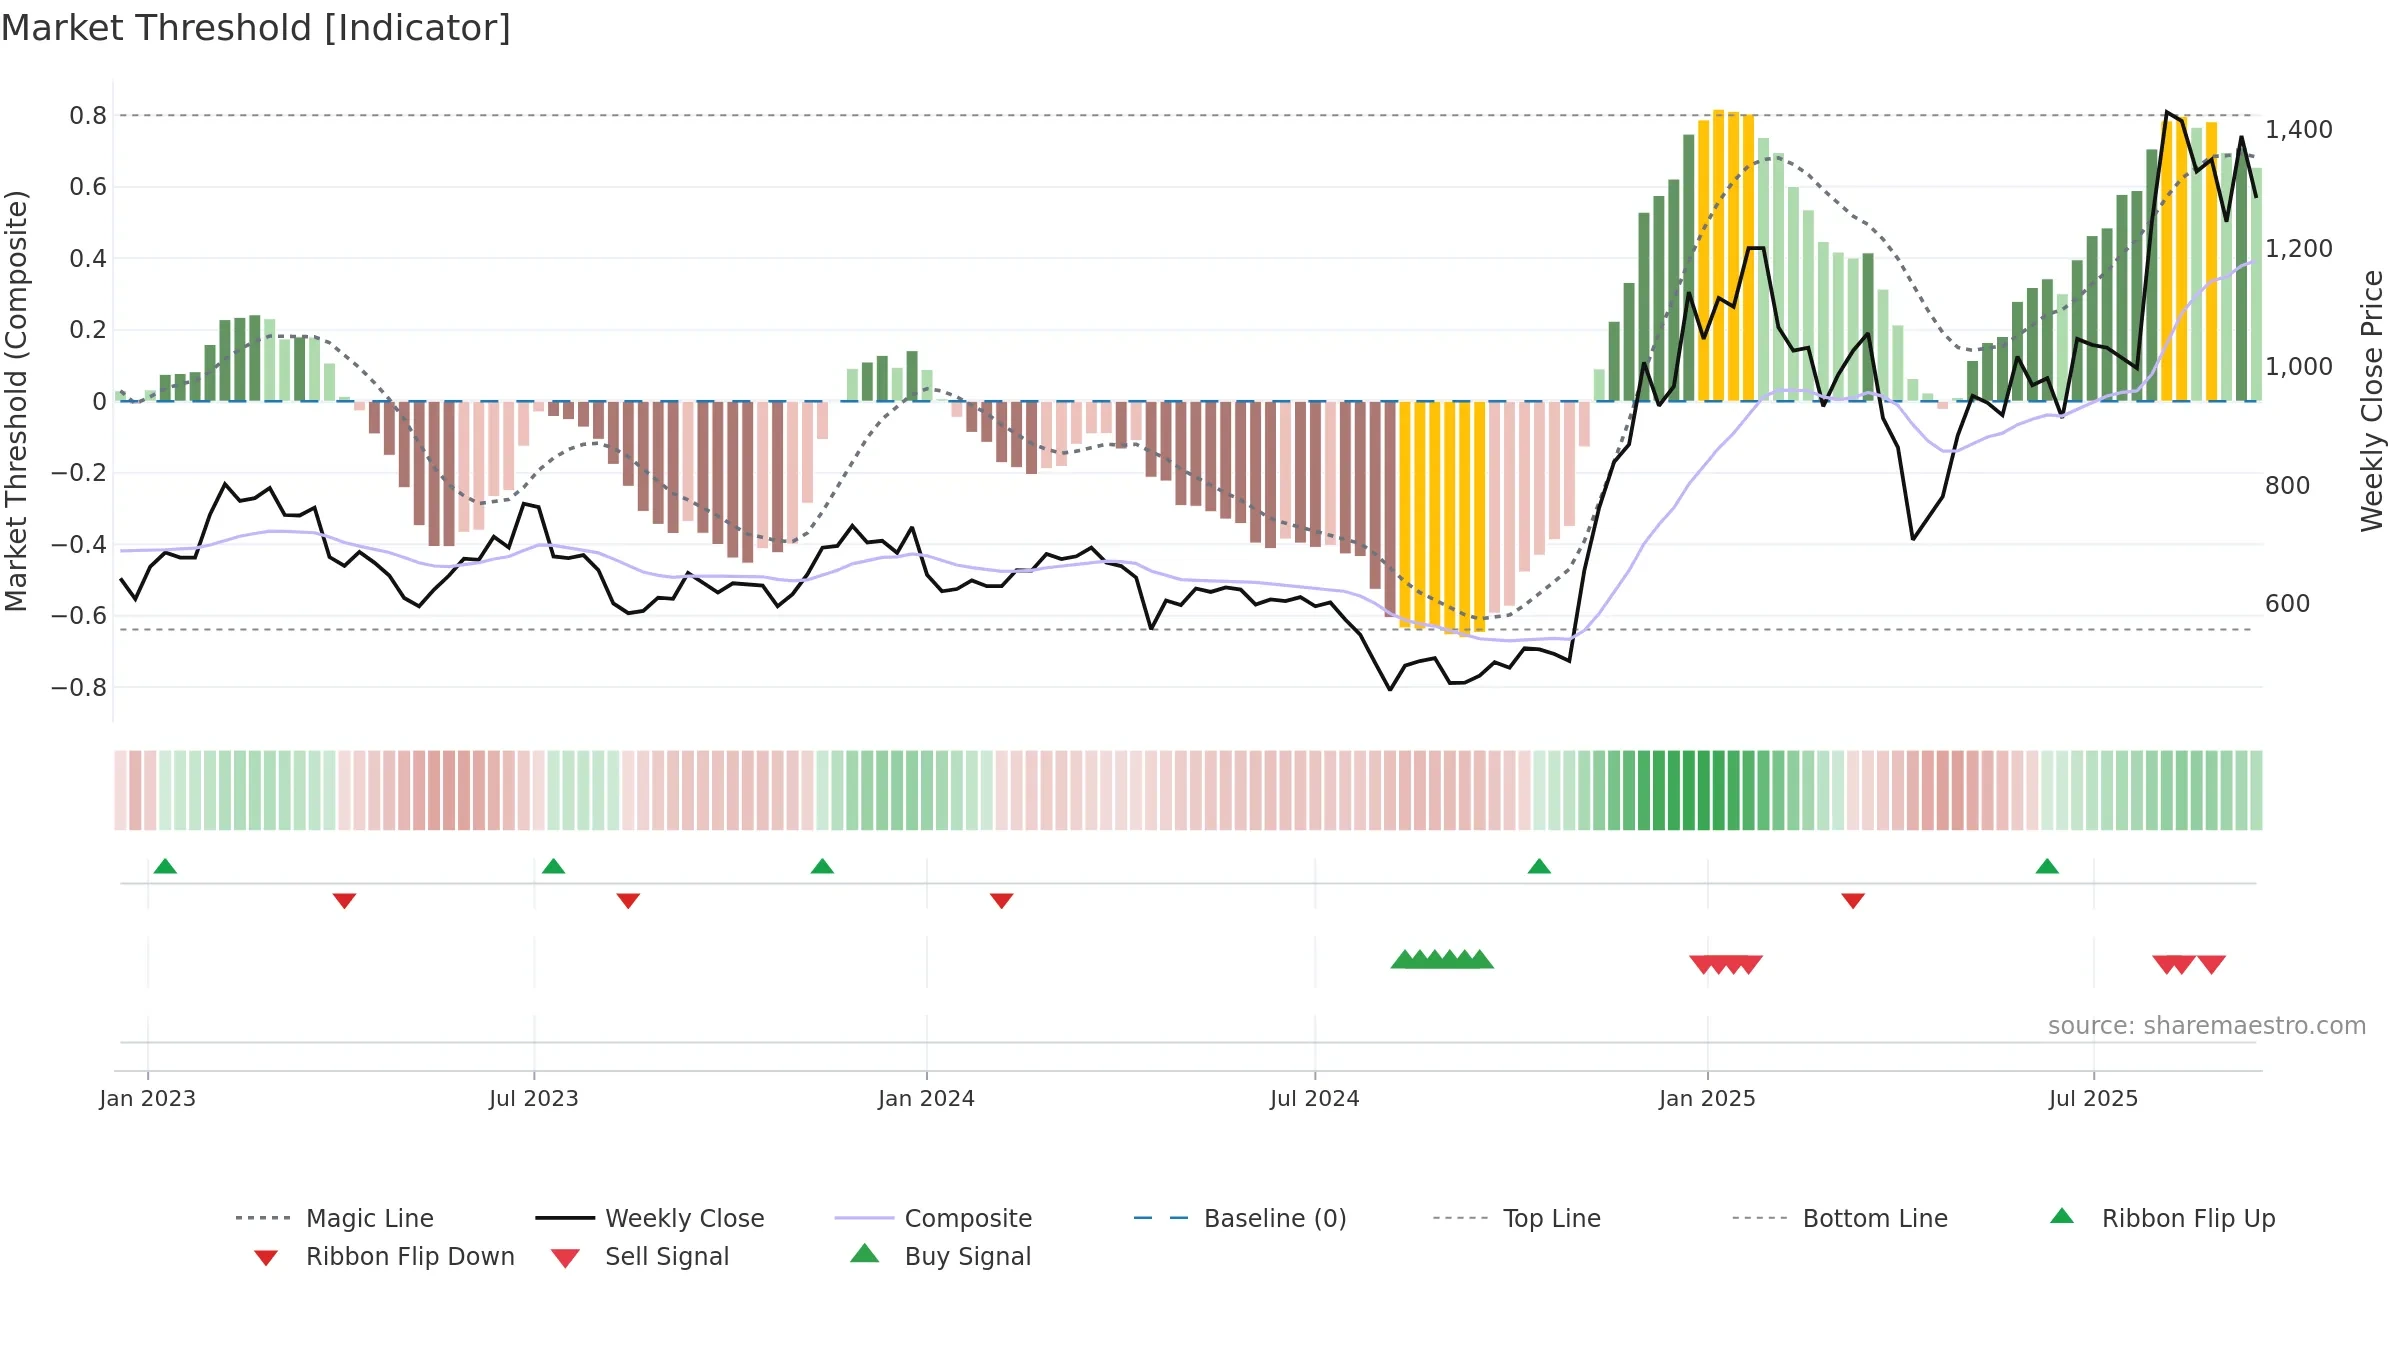Click the last sell signal triangle in Aug 2025

[x=2212, y=965]
